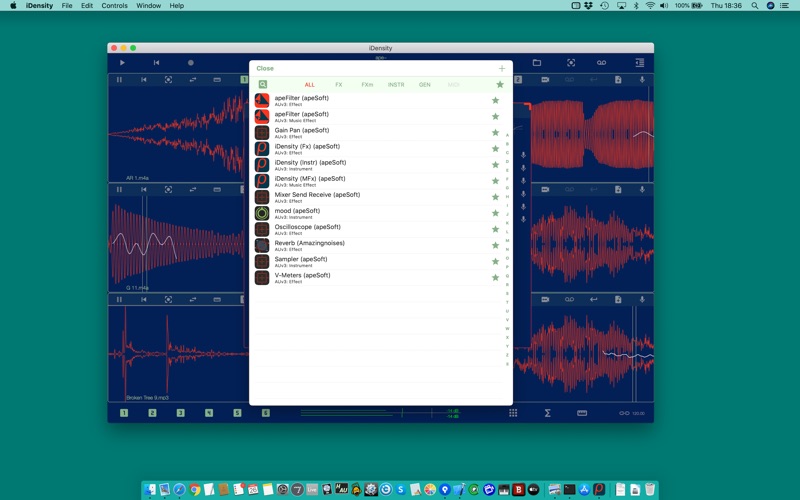The image size is (800, 500).
Task: Click the file import icon on the top right track
Action: 618,80
